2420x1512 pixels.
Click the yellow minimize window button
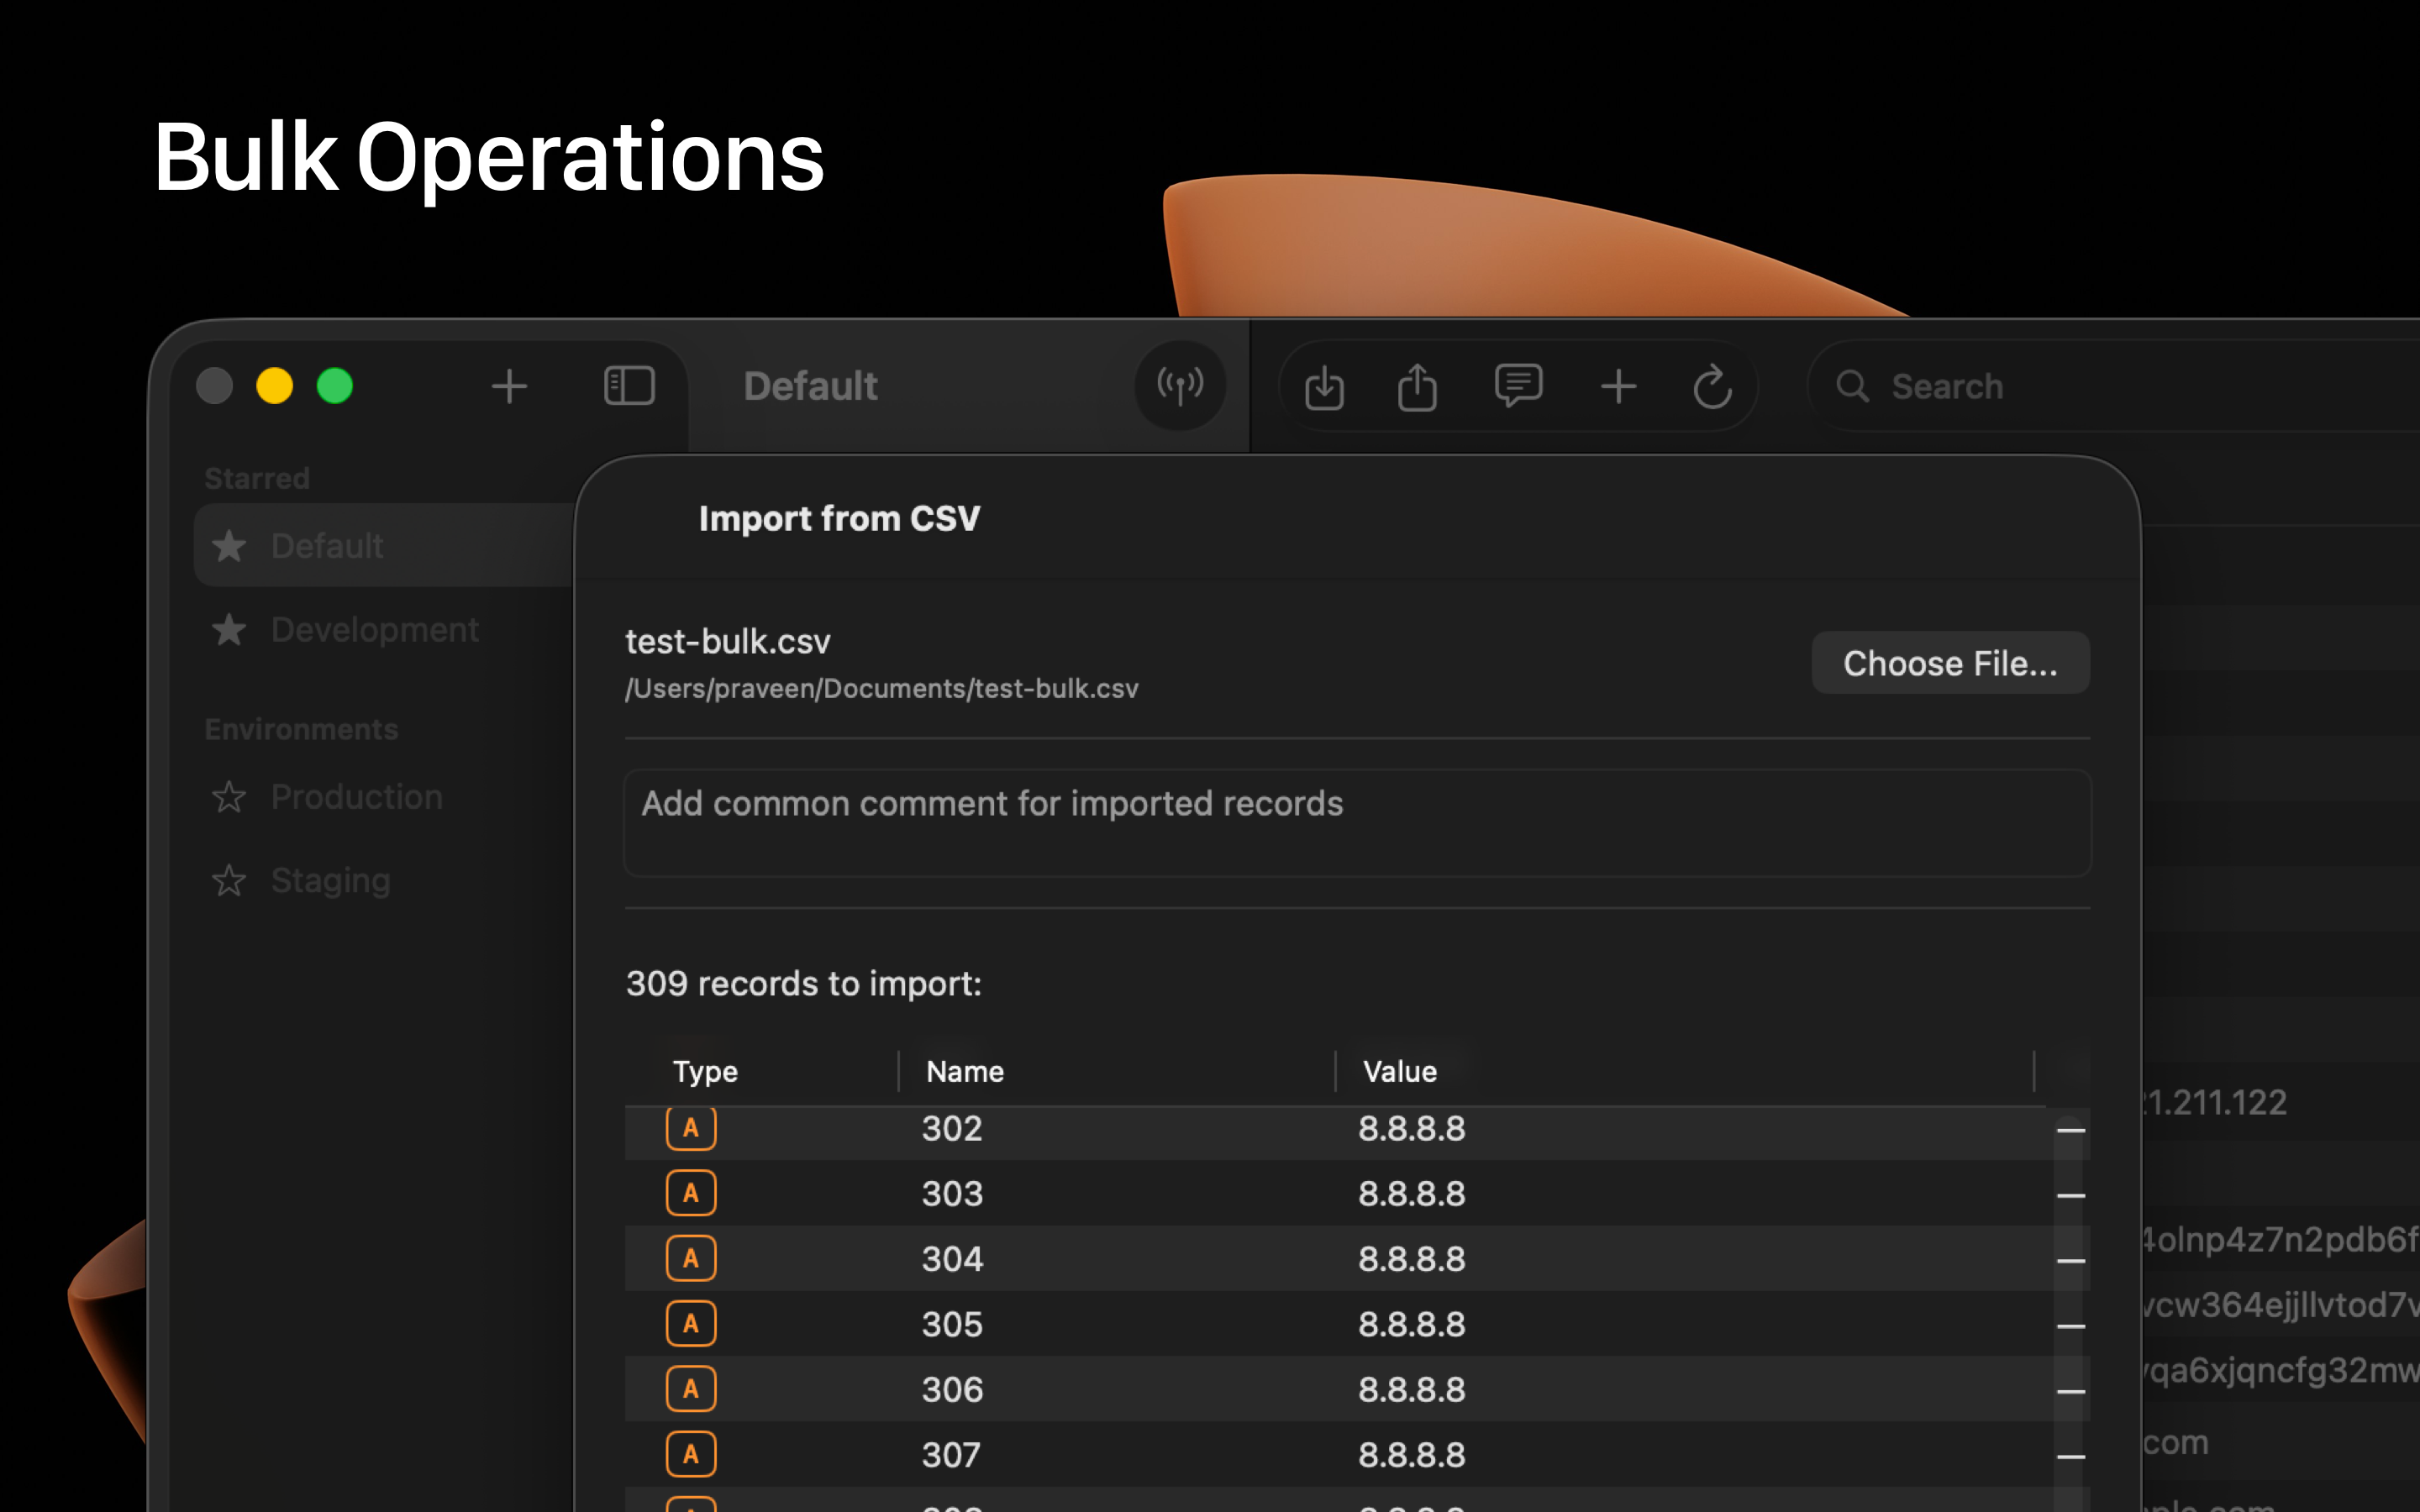pos(274,386)
